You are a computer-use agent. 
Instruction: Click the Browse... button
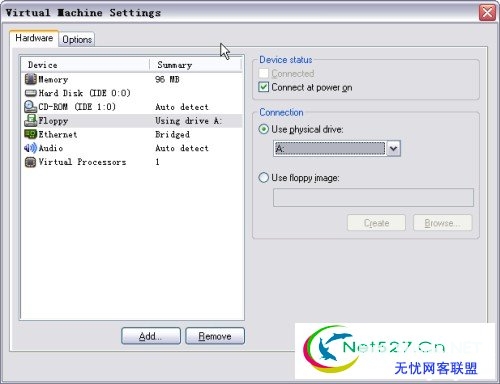pyautogui.click(x=443, y=223)
